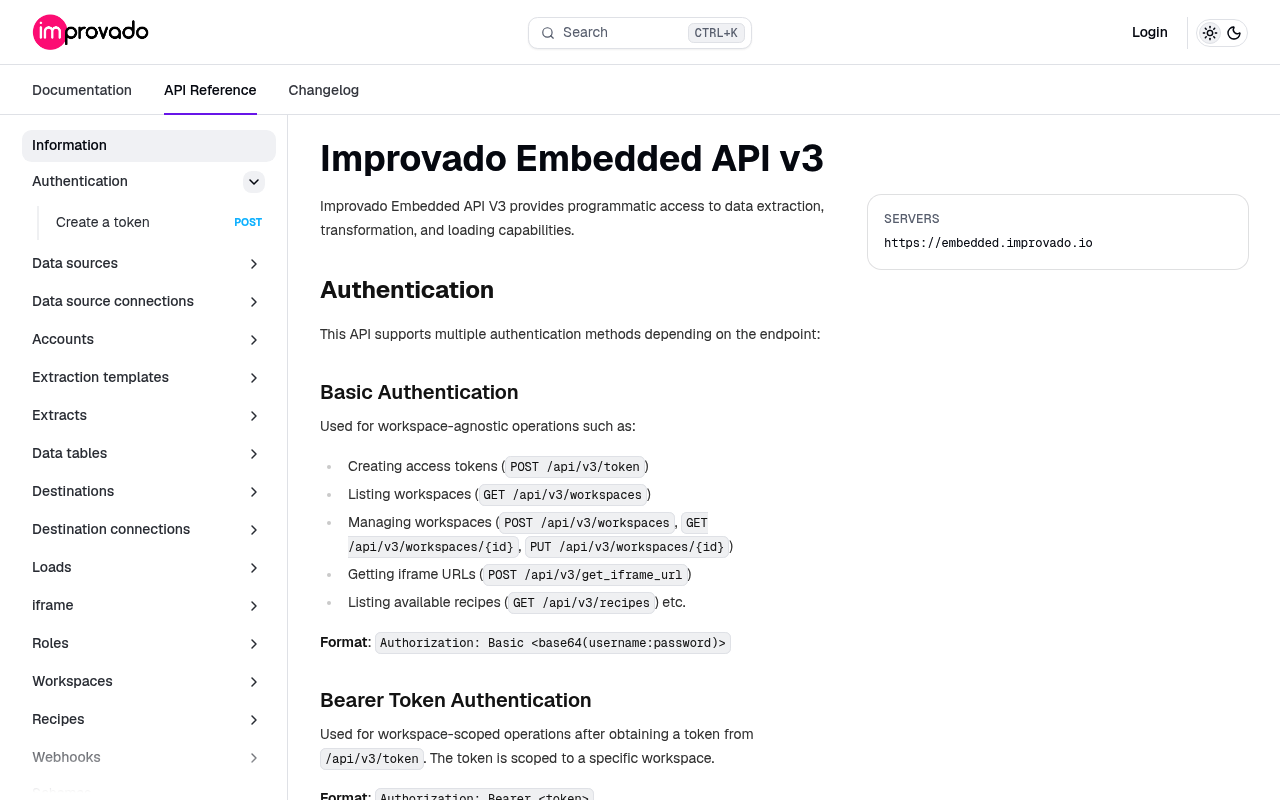Click the PUT /api/v3/workspaces/{id} code snippet
1280x800 pixels.
click(x=627, y=547)
